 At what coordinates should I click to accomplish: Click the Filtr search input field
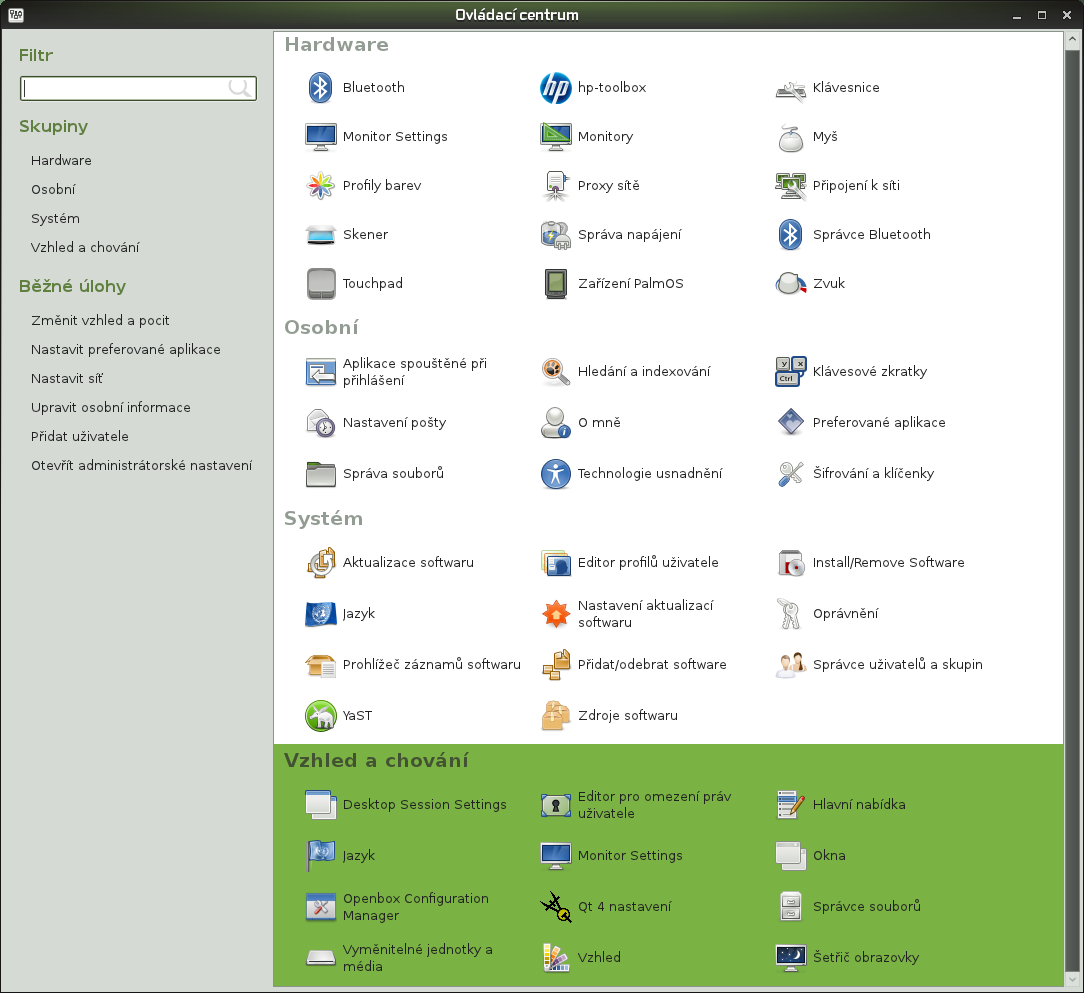click(x=138, y=89)
